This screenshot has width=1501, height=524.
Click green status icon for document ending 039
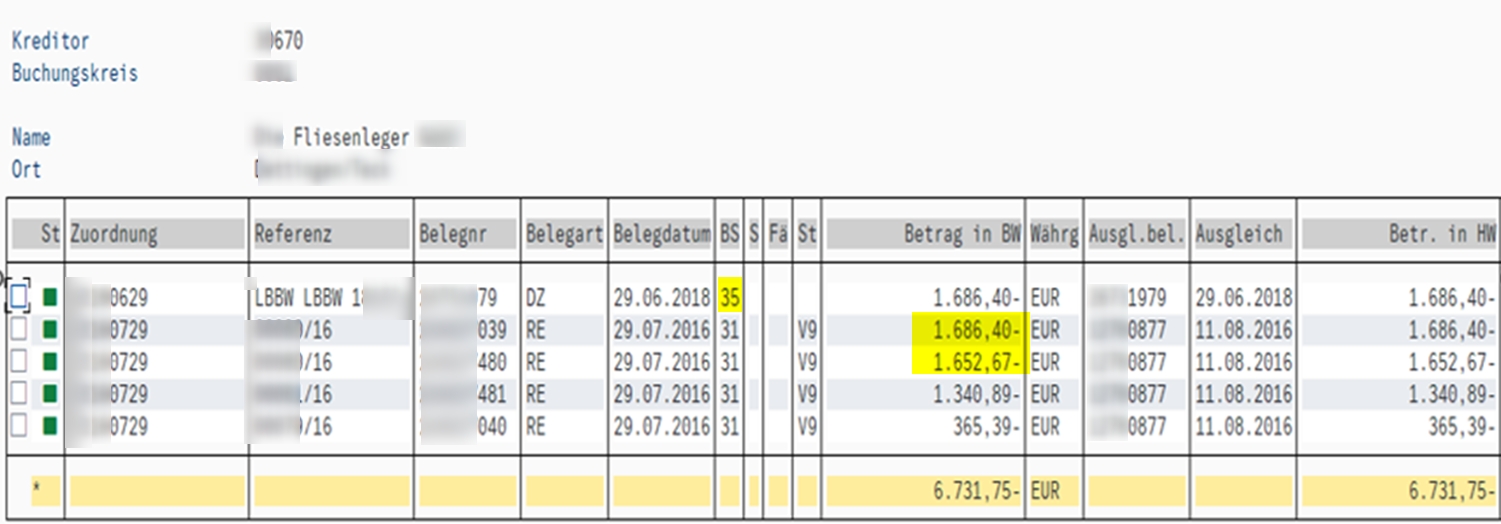tap(50, 330)
